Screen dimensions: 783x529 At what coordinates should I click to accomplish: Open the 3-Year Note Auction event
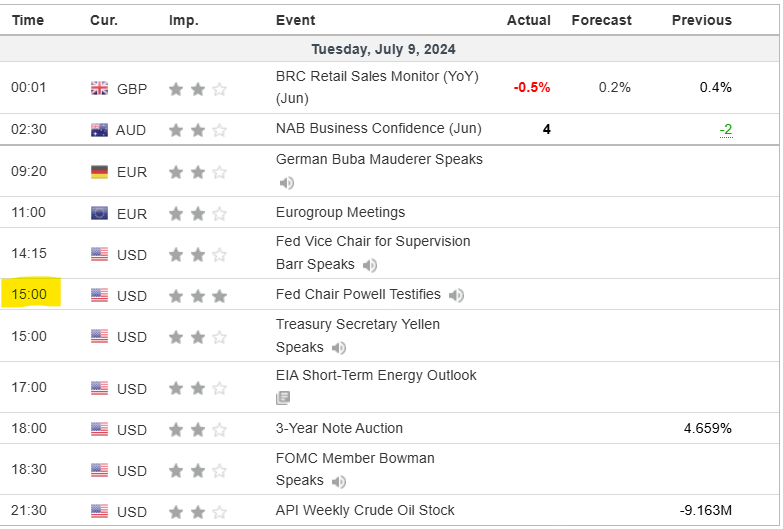(339, 428)
